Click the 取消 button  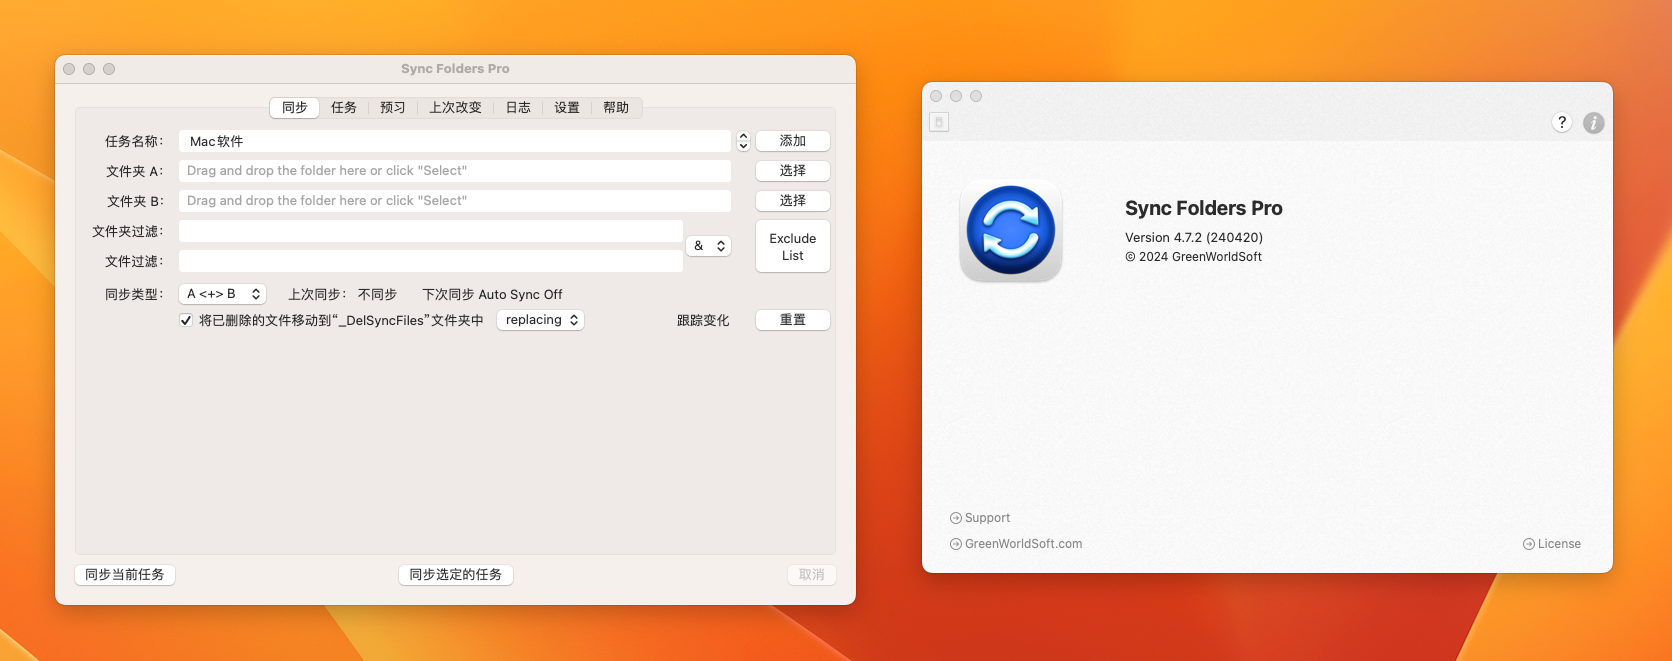[x=812, y=575]
